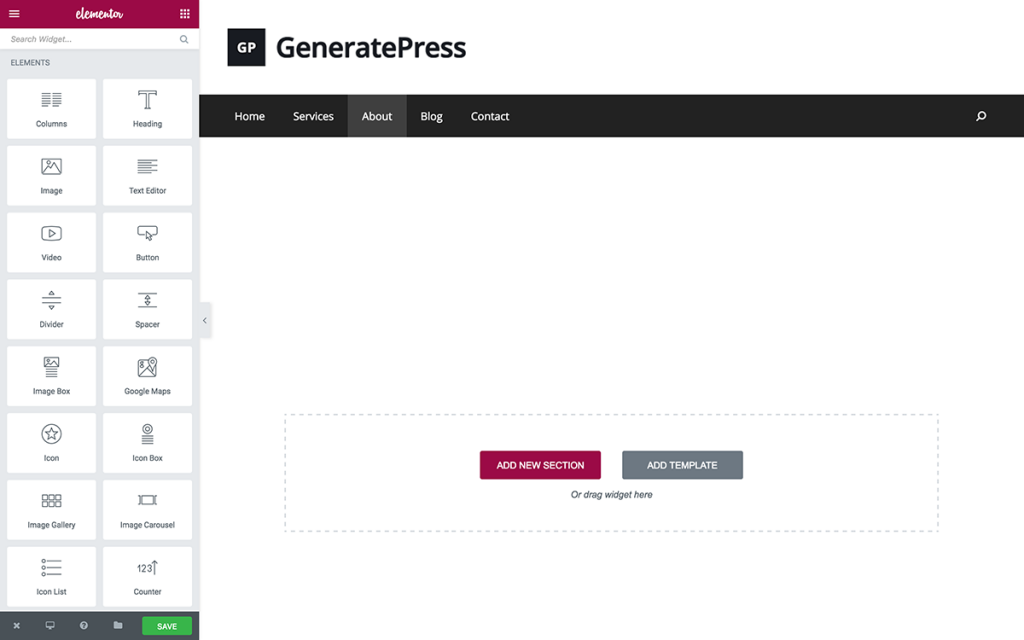The height and width of the screenshot is (640, 1024).
Task: Open responsive mode monitor icon
Action: tap(50, 626)
